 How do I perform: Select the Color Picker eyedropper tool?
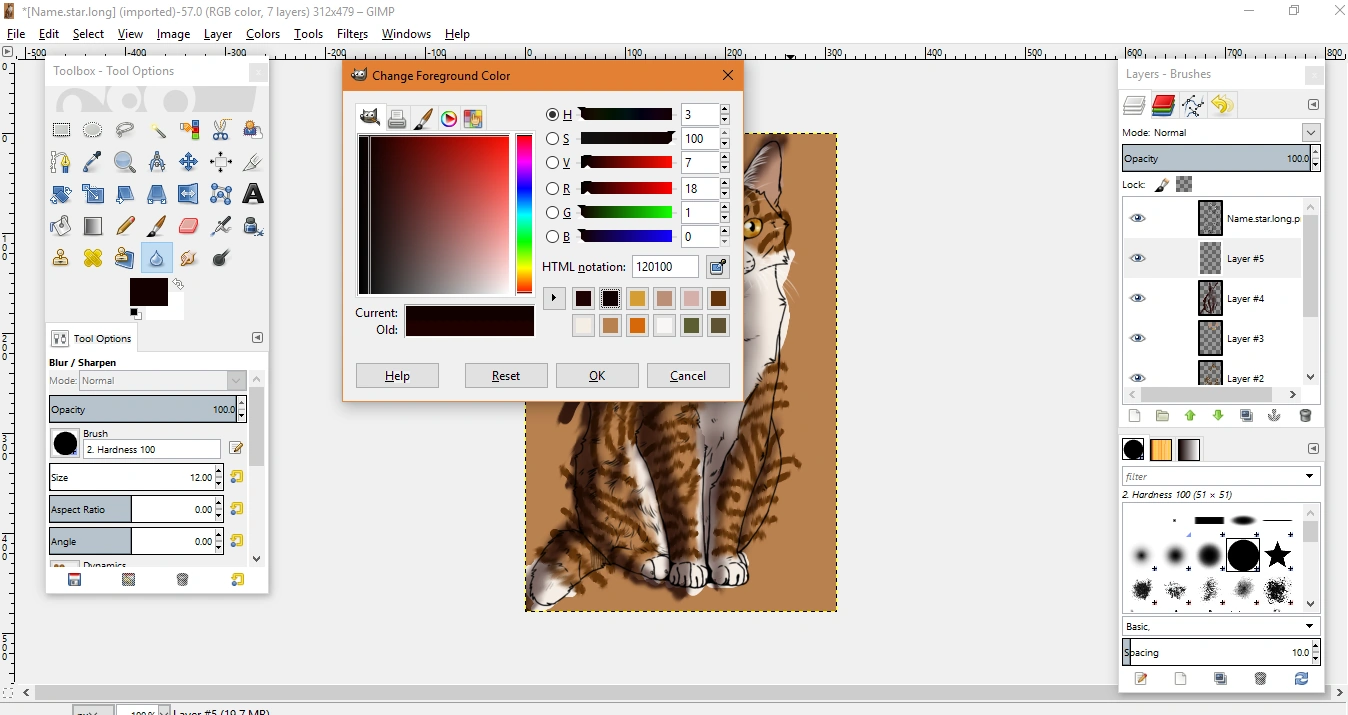click(93, 162)
